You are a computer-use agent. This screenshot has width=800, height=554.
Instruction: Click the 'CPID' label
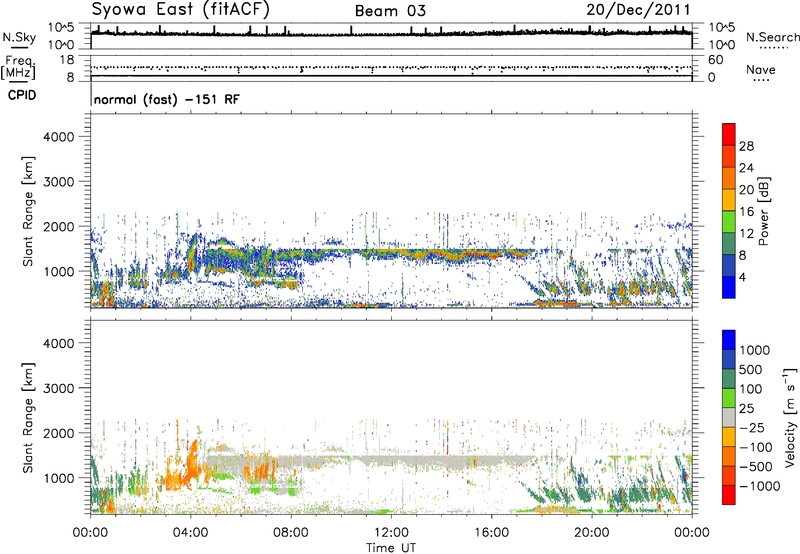[22, 95]
